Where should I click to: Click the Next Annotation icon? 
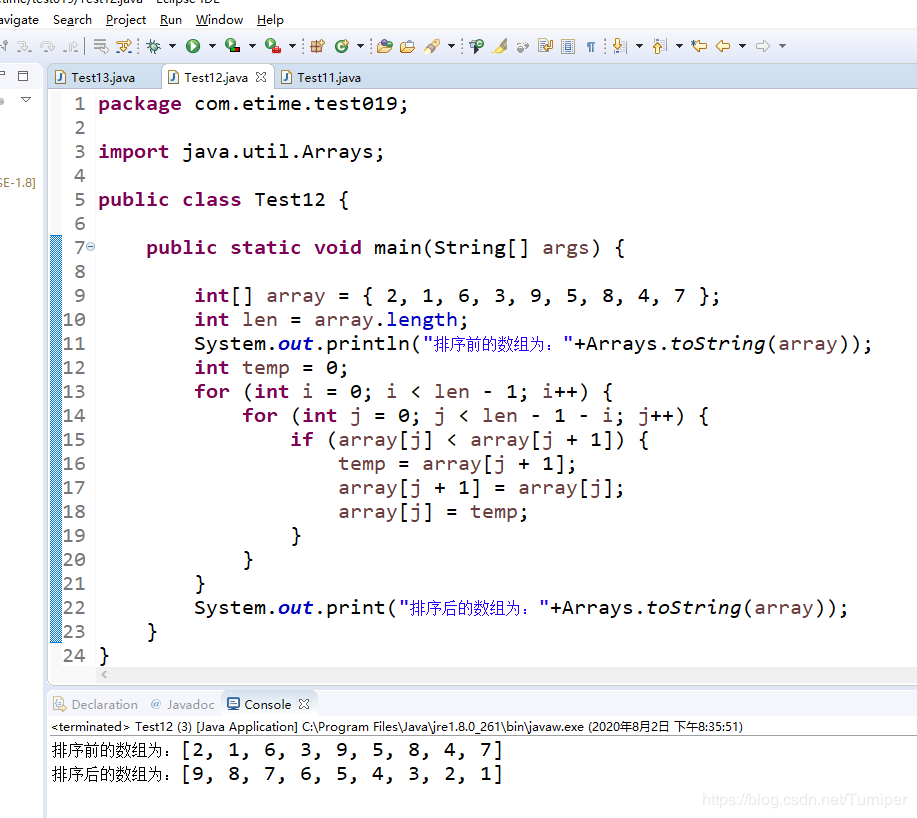[x=619, y=46]
